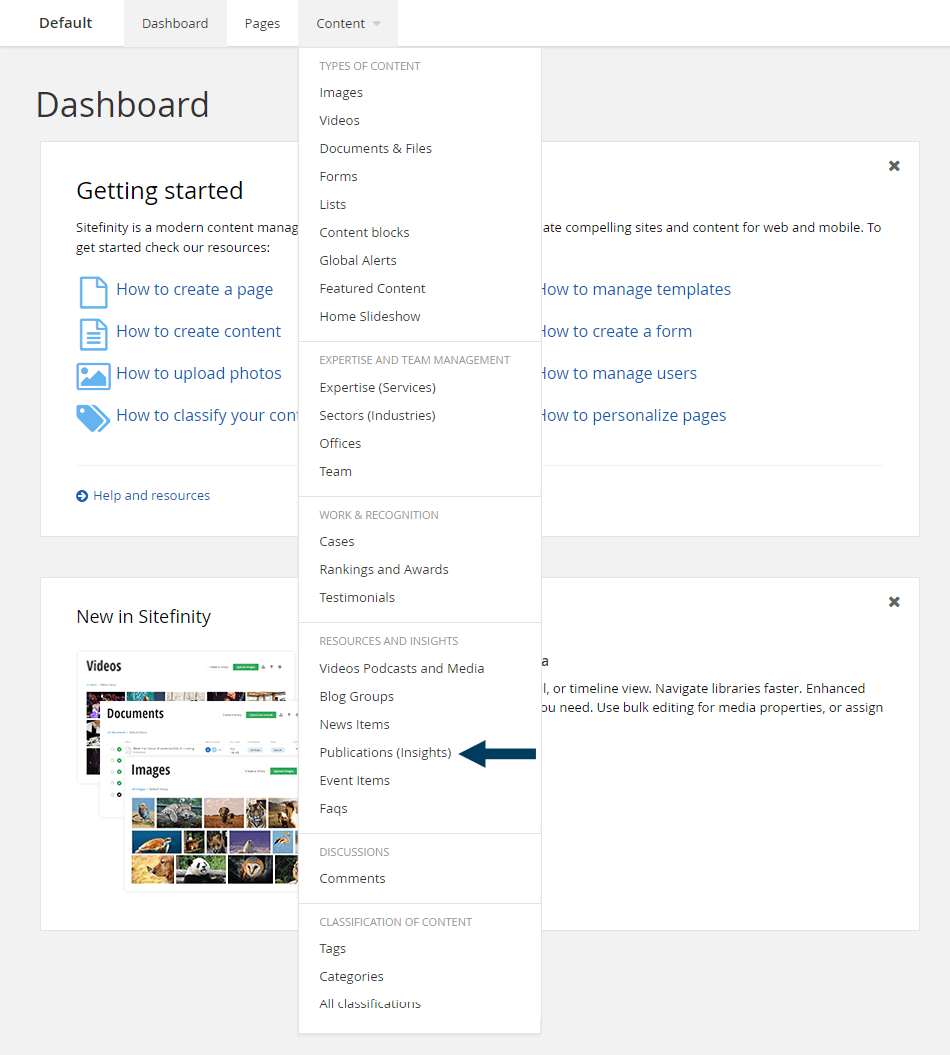Image resolution: width=950 pixels, height=1055 pixels.
Task: Click the Dashboard page heading
Action: point(122,105)
